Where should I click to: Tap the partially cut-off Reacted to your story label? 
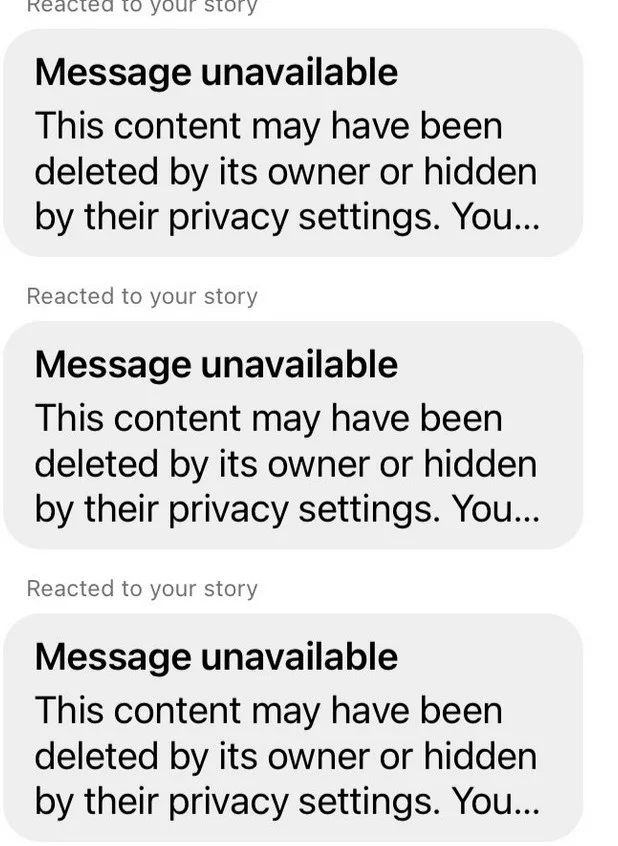pyautogui.click(x=142, y=6)
